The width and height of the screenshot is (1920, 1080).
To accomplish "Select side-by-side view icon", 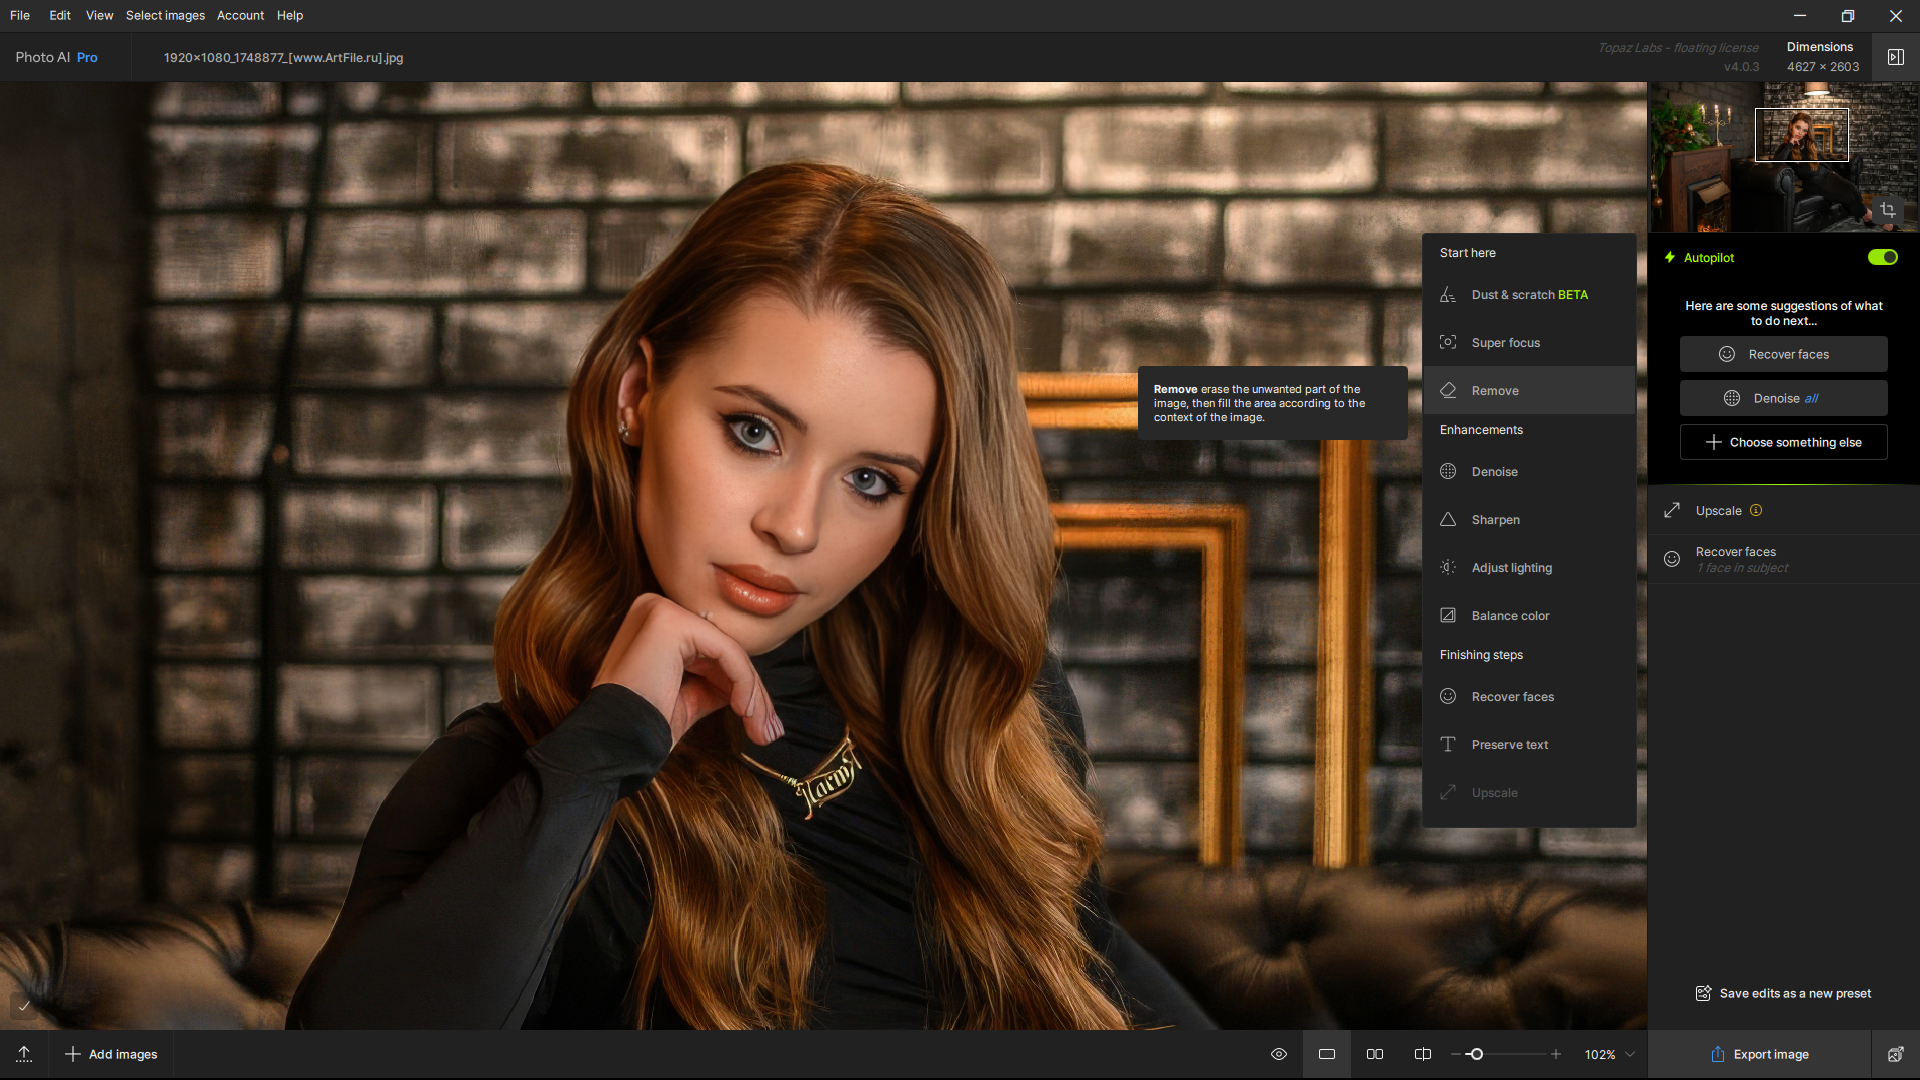I will [1375, 1054].
